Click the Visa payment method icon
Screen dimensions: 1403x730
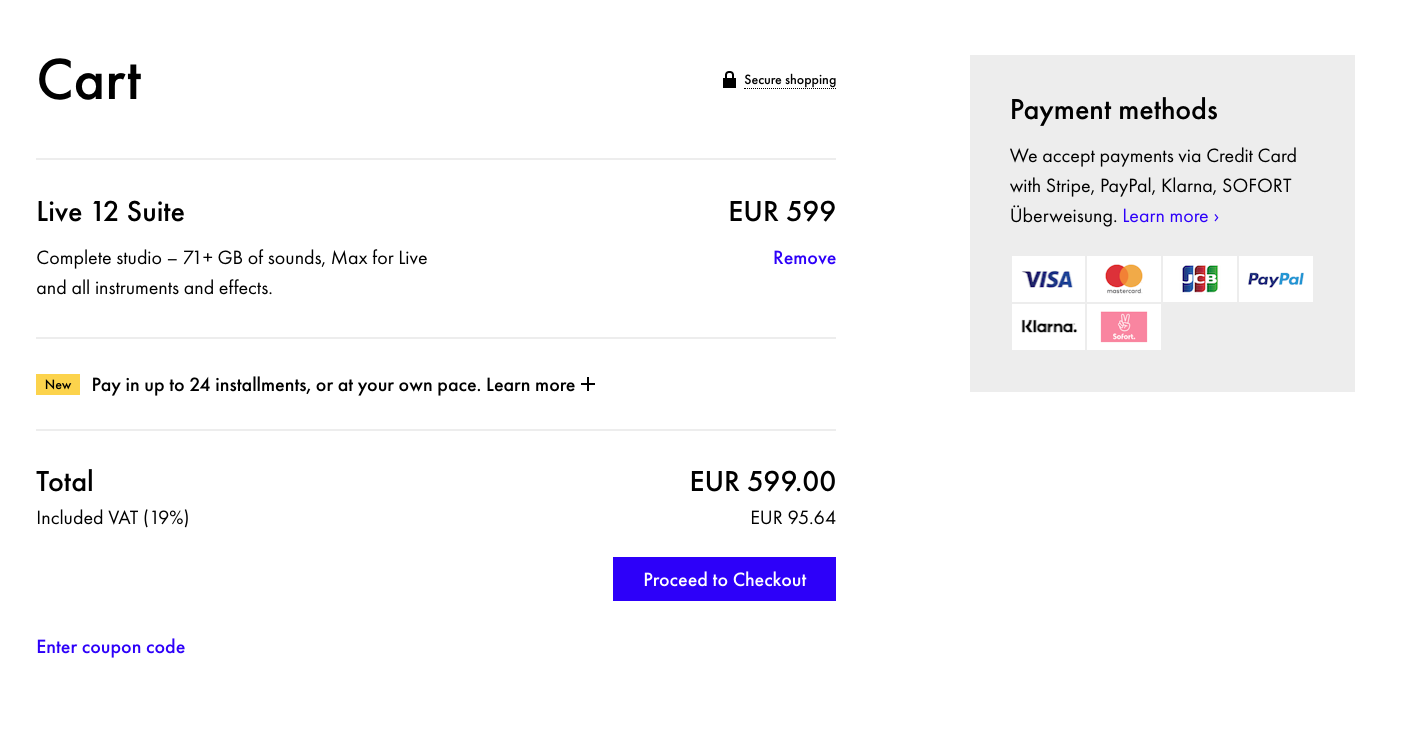1048,279
